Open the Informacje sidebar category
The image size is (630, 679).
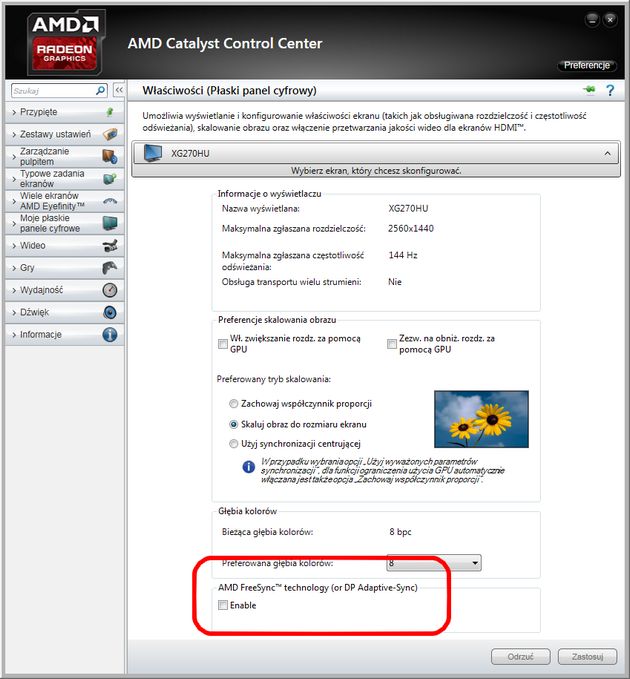point(64,335)
